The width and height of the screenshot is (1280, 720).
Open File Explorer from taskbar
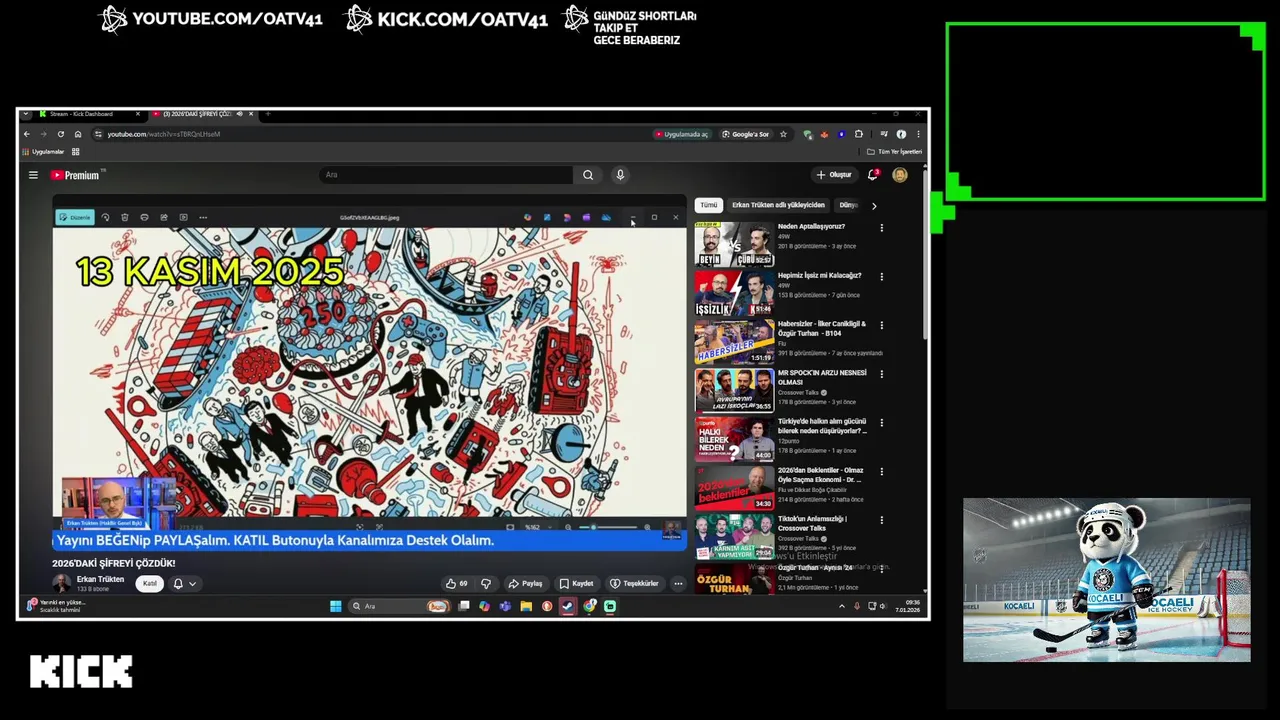click(x=526, y=606)
